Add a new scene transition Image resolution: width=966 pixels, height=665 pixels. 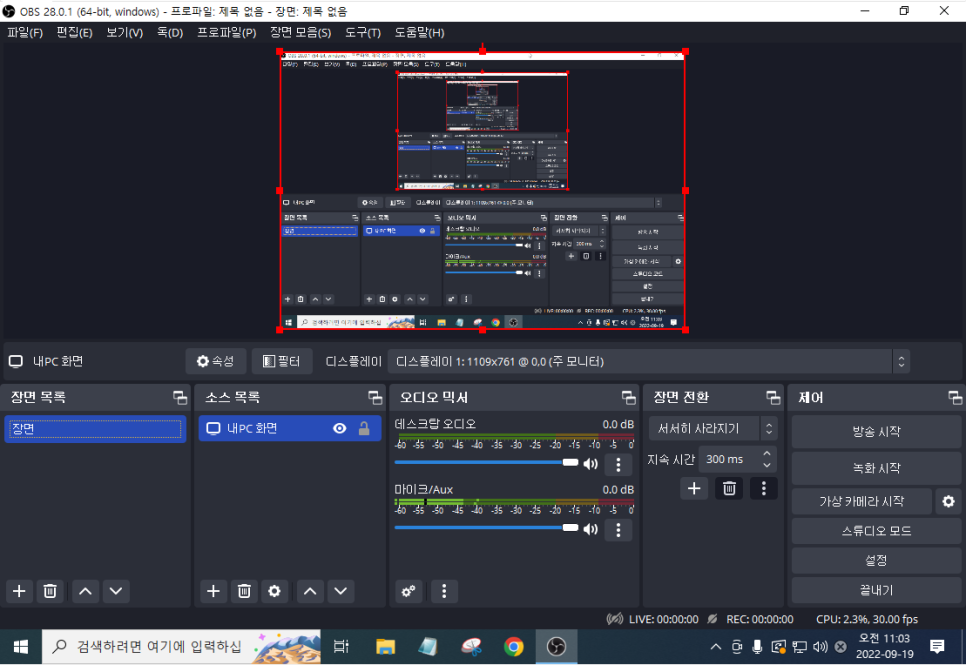click(694, 489)
